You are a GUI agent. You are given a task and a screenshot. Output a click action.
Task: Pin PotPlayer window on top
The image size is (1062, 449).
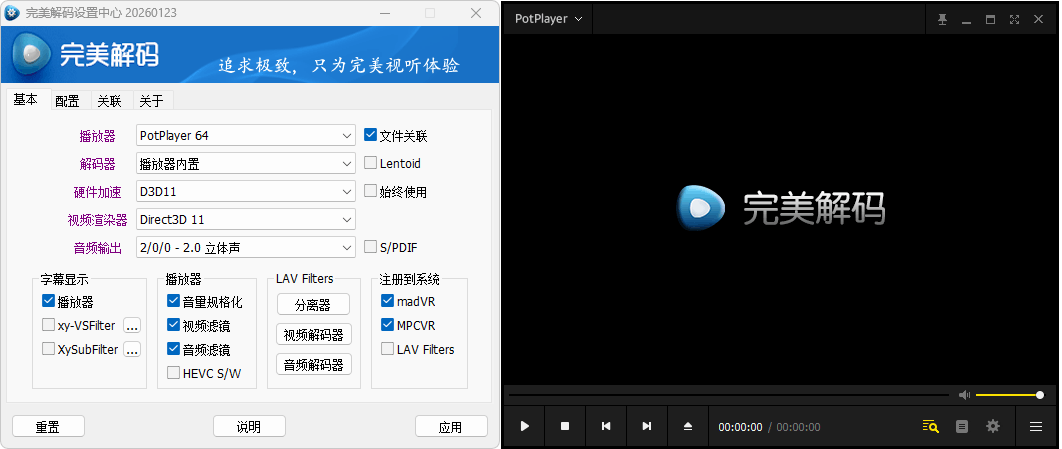coord(942,20)
